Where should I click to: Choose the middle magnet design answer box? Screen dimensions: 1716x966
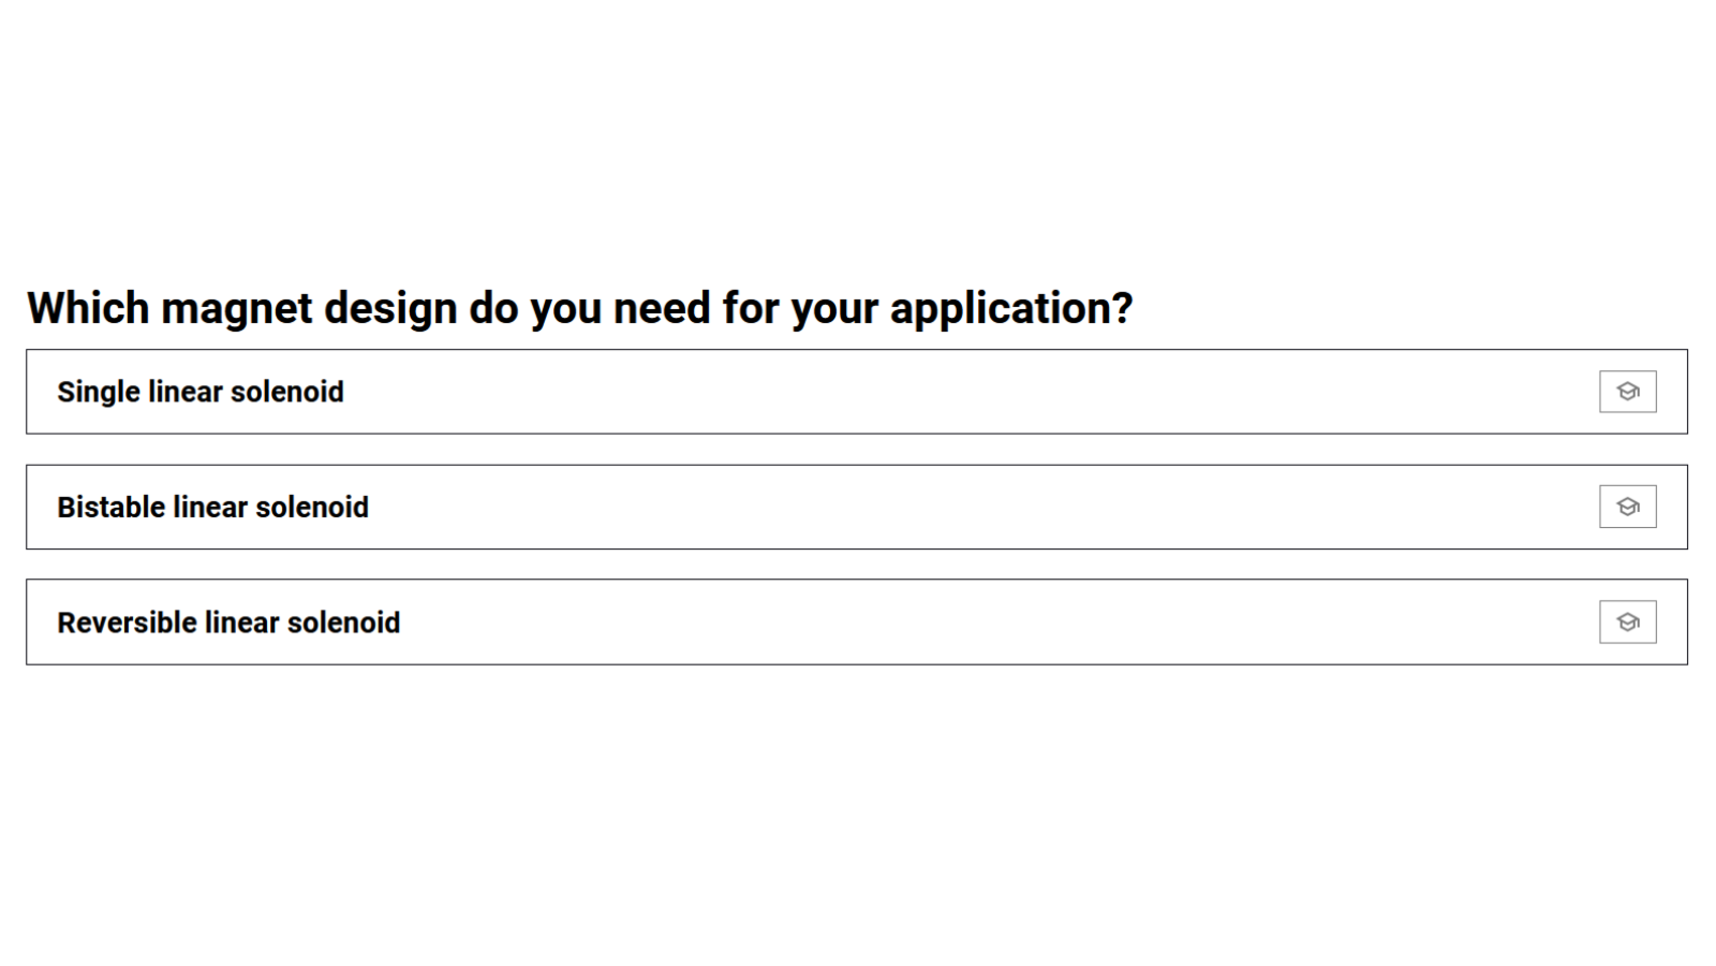pos(800,507)
